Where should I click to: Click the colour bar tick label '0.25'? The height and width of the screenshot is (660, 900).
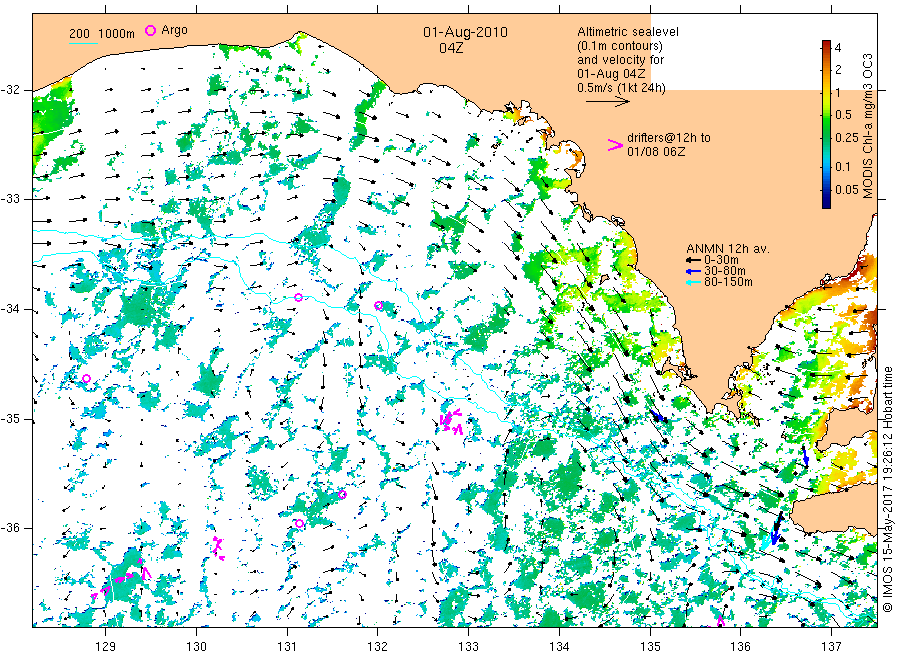[846, 138]
